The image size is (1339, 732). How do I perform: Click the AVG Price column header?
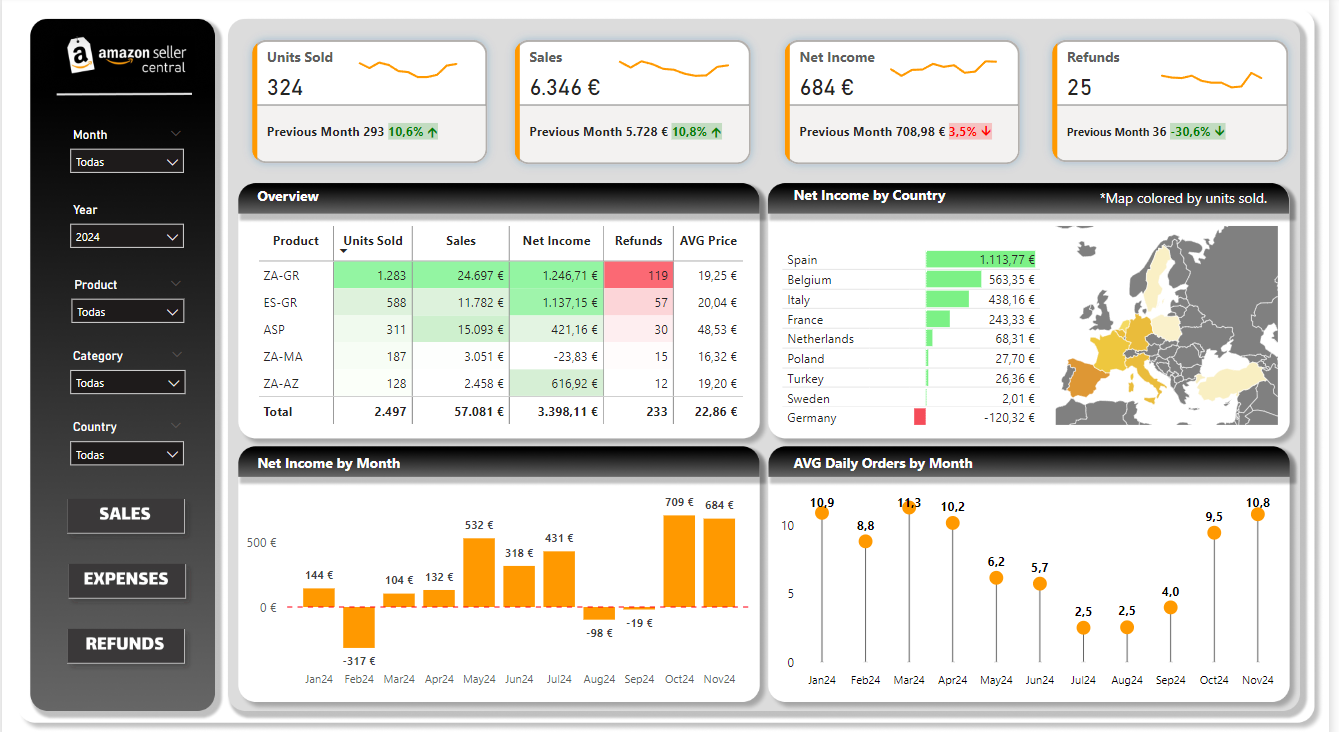click(x=708, y=241)
